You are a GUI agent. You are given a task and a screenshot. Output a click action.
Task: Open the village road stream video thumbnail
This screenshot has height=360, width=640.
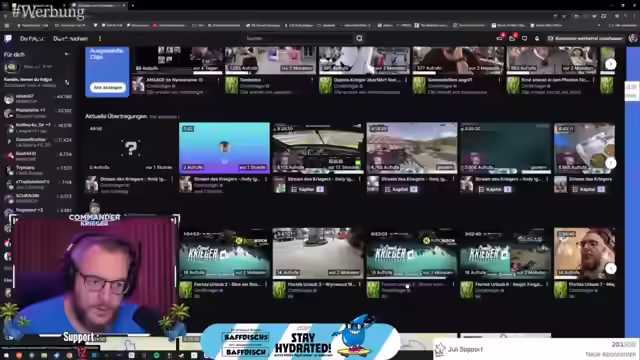[x=412, y=148]
